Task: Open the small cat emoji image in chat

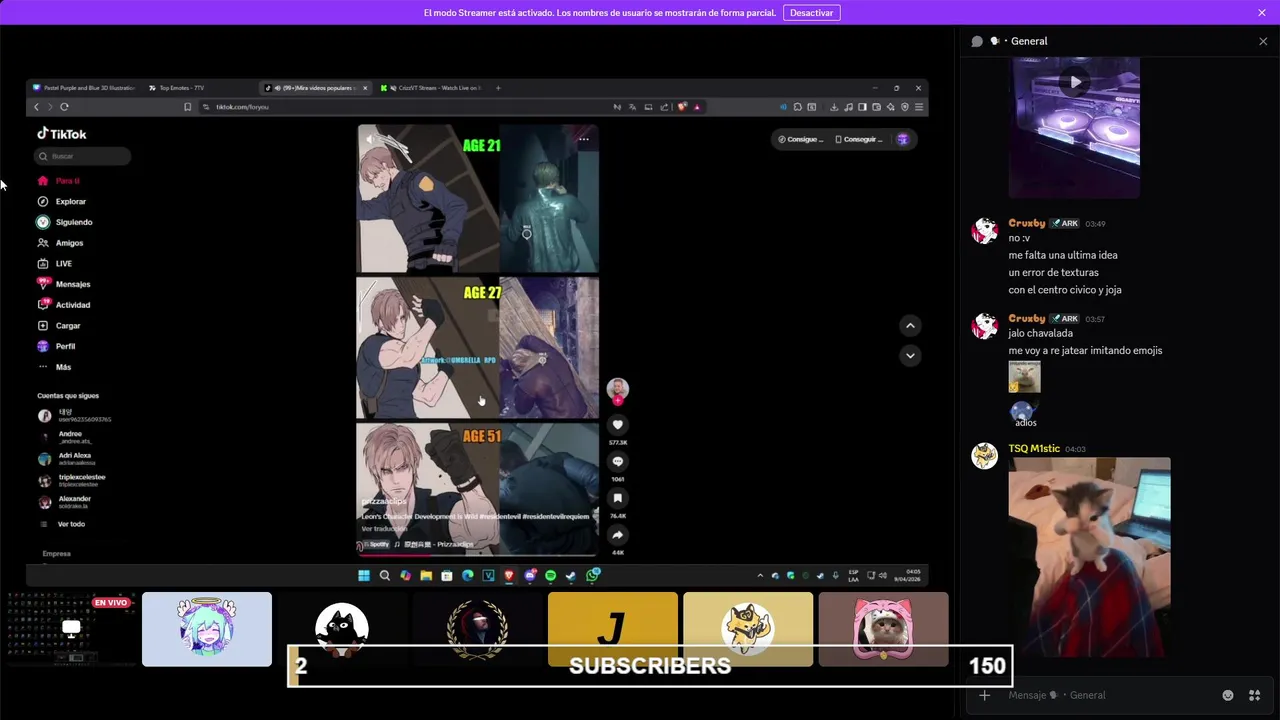Action: pos(1024,377)
